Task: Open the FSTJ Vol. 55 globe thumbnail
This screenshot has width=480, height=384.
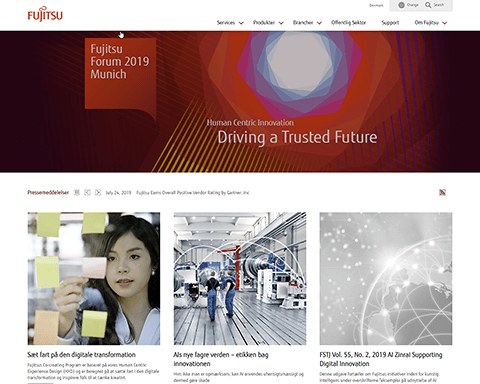Action: [386, 279]
